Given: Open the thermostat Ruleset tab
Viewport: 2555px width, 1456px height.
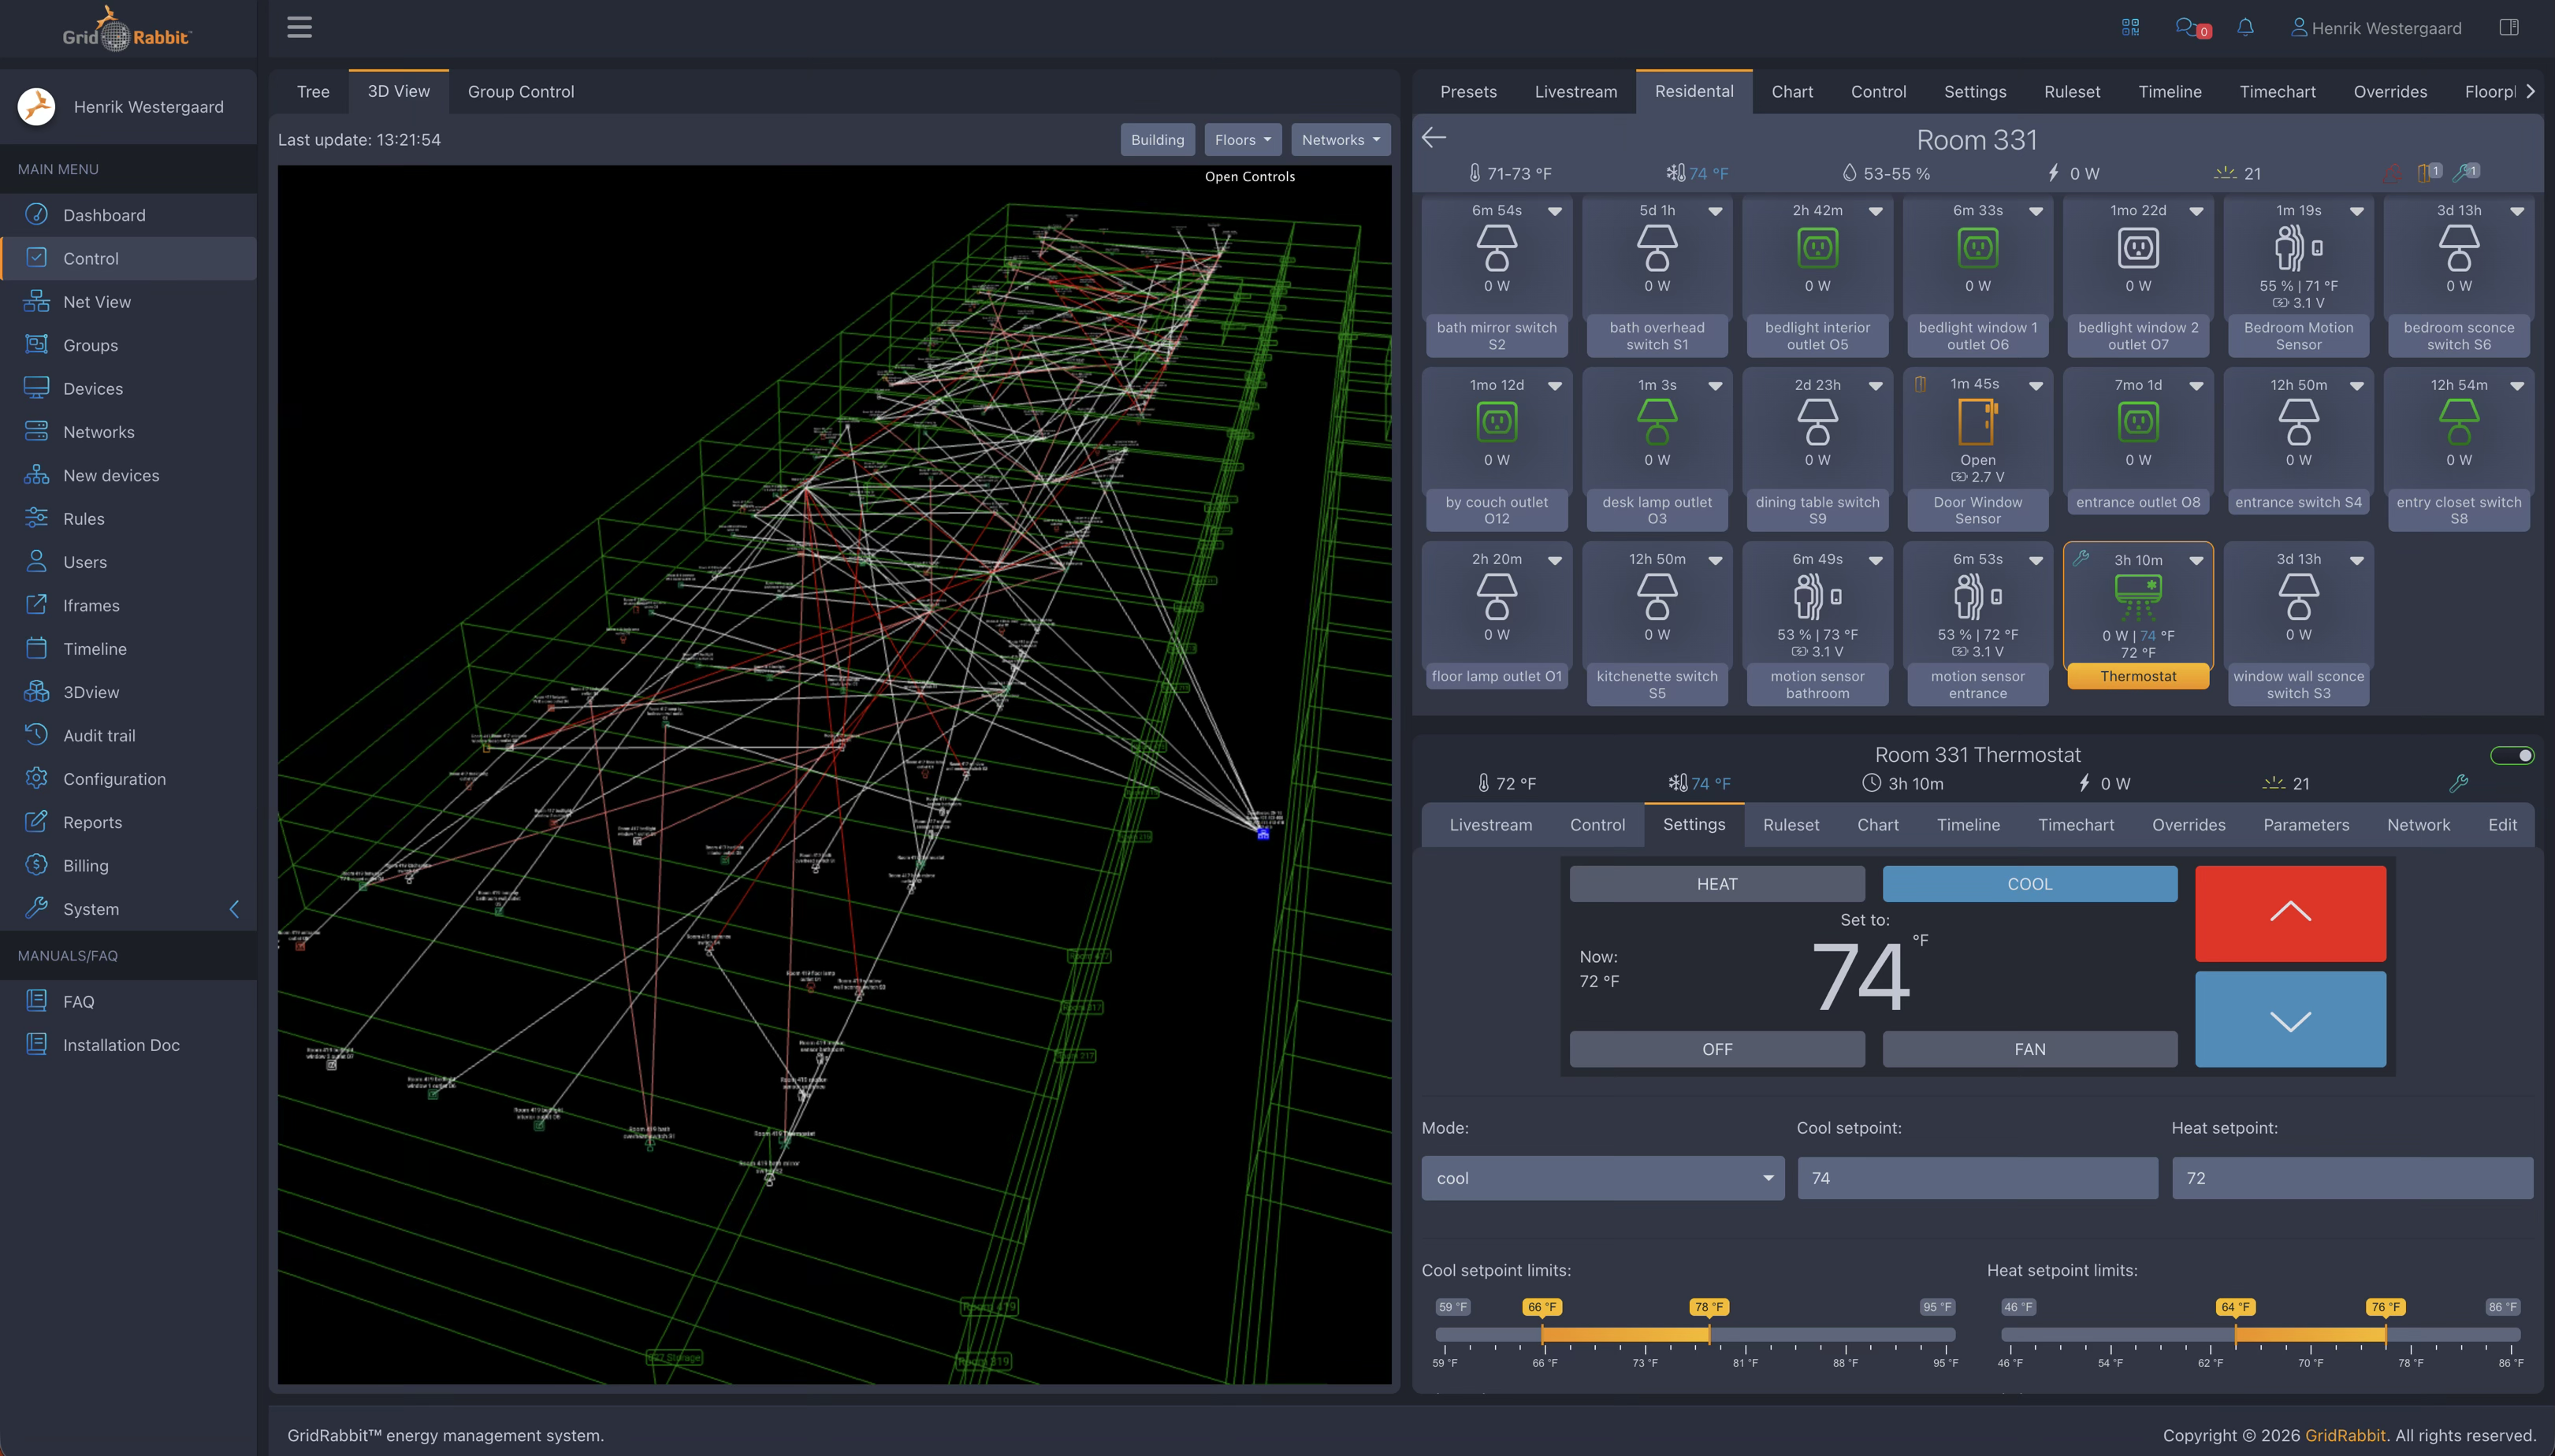Looking at the screenshot, I should click(1790, 824).
